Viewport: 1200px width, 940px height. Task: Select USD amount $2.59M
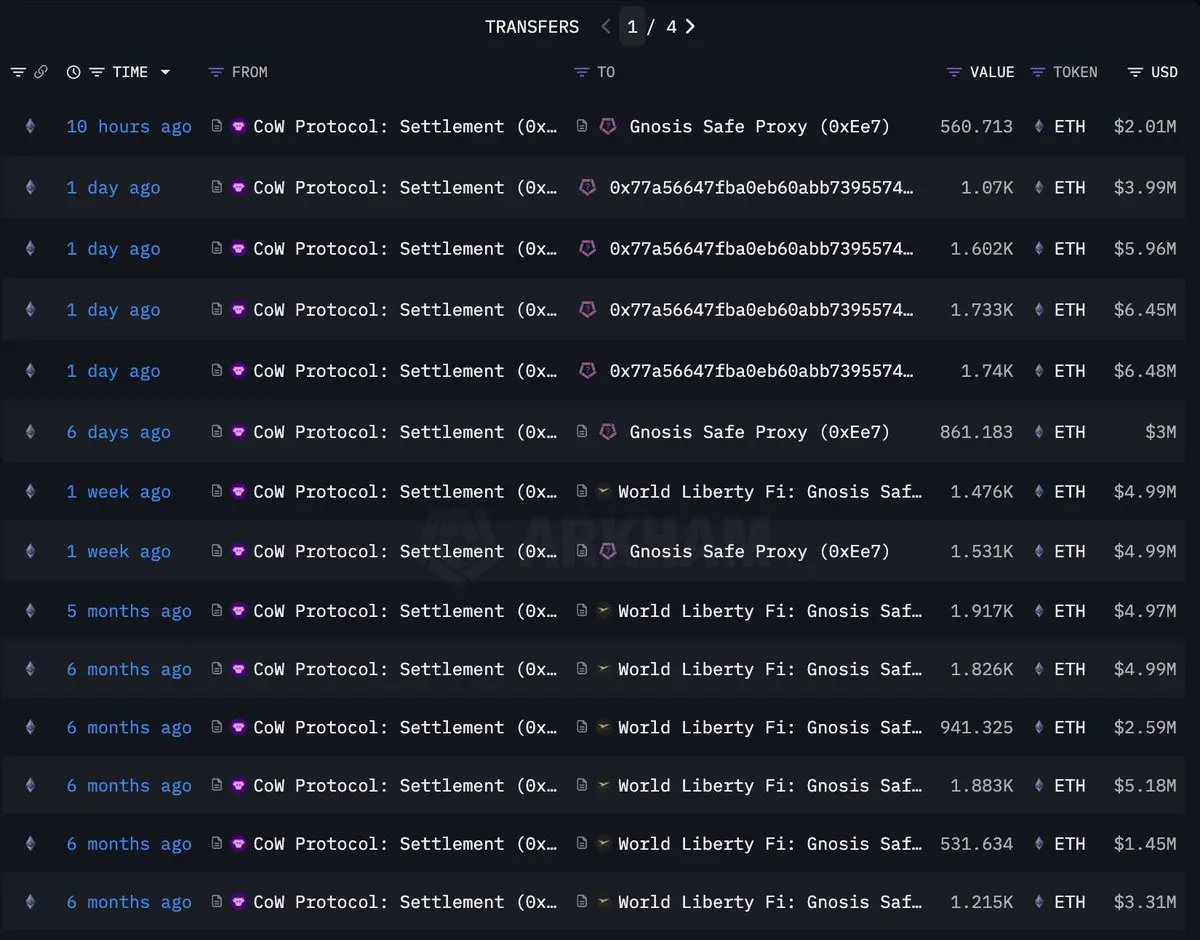1144,728
